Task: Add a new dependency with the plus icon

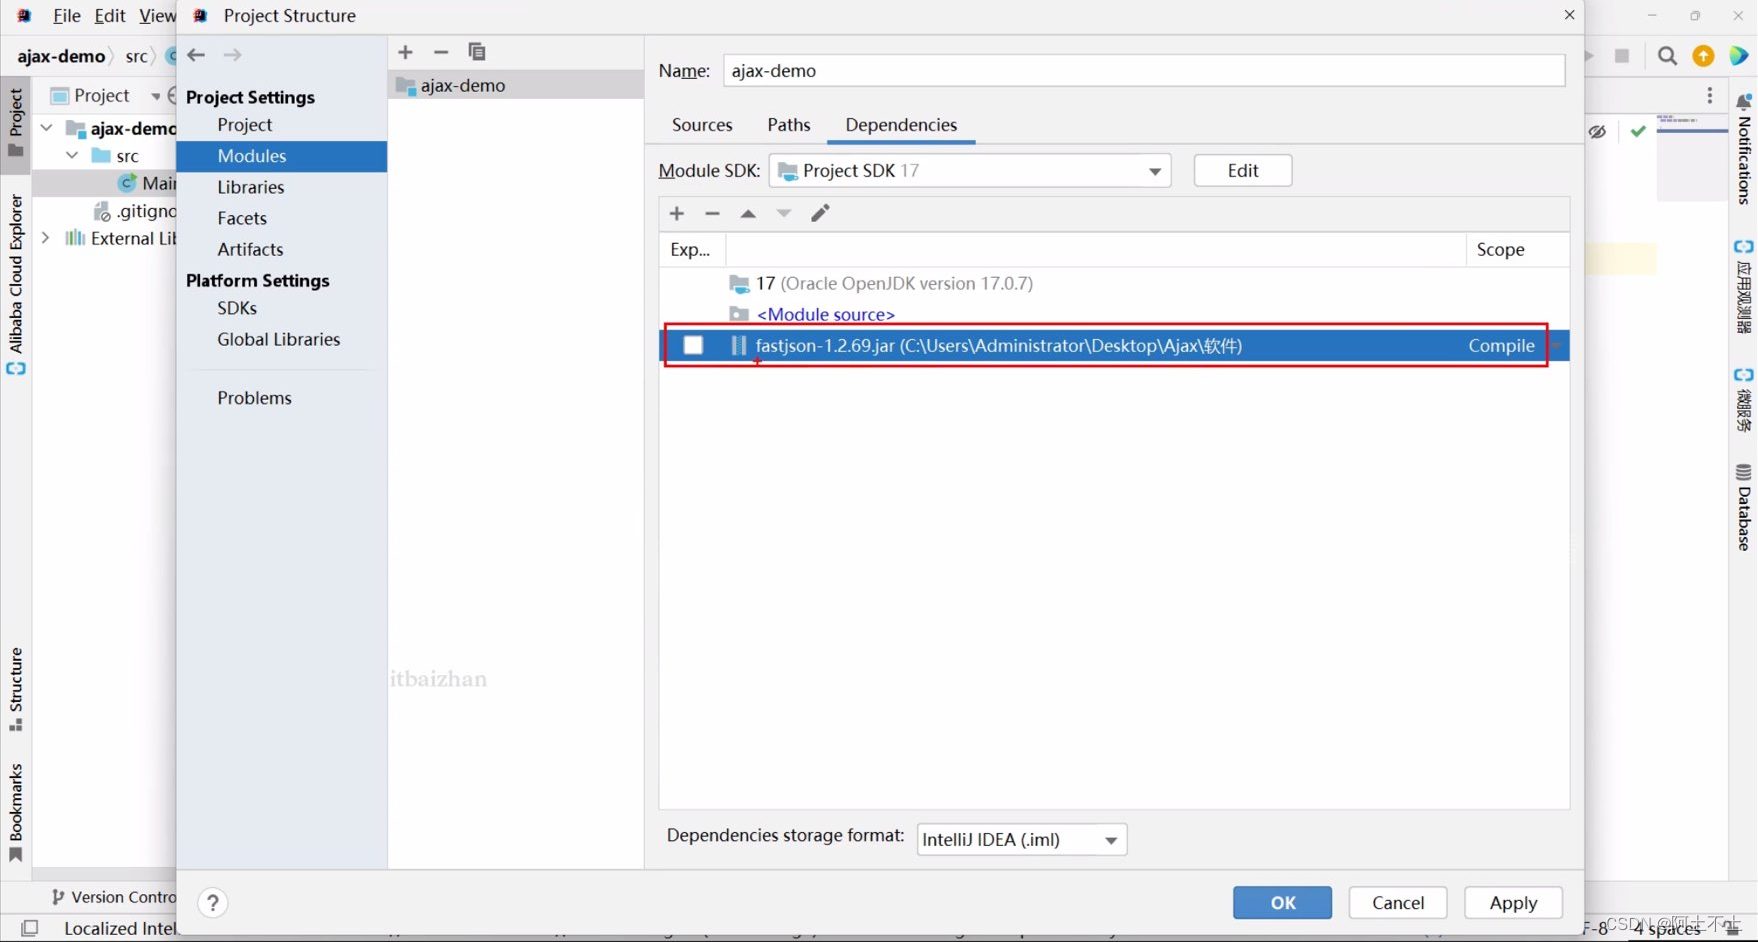Action: (676, 213)
